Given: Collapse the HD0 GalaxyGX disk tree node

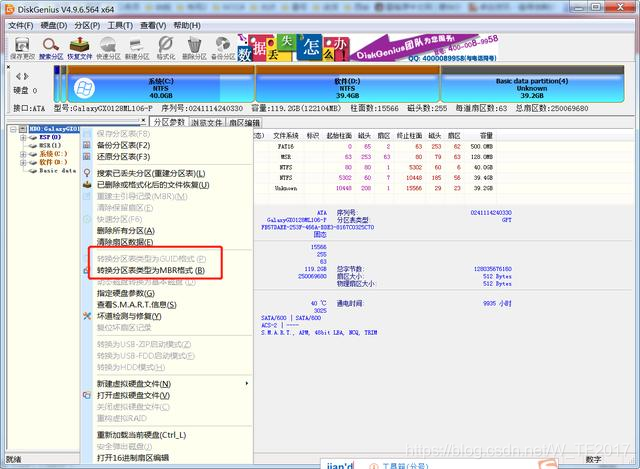Looking at the screenshot, I should [13, 129].
